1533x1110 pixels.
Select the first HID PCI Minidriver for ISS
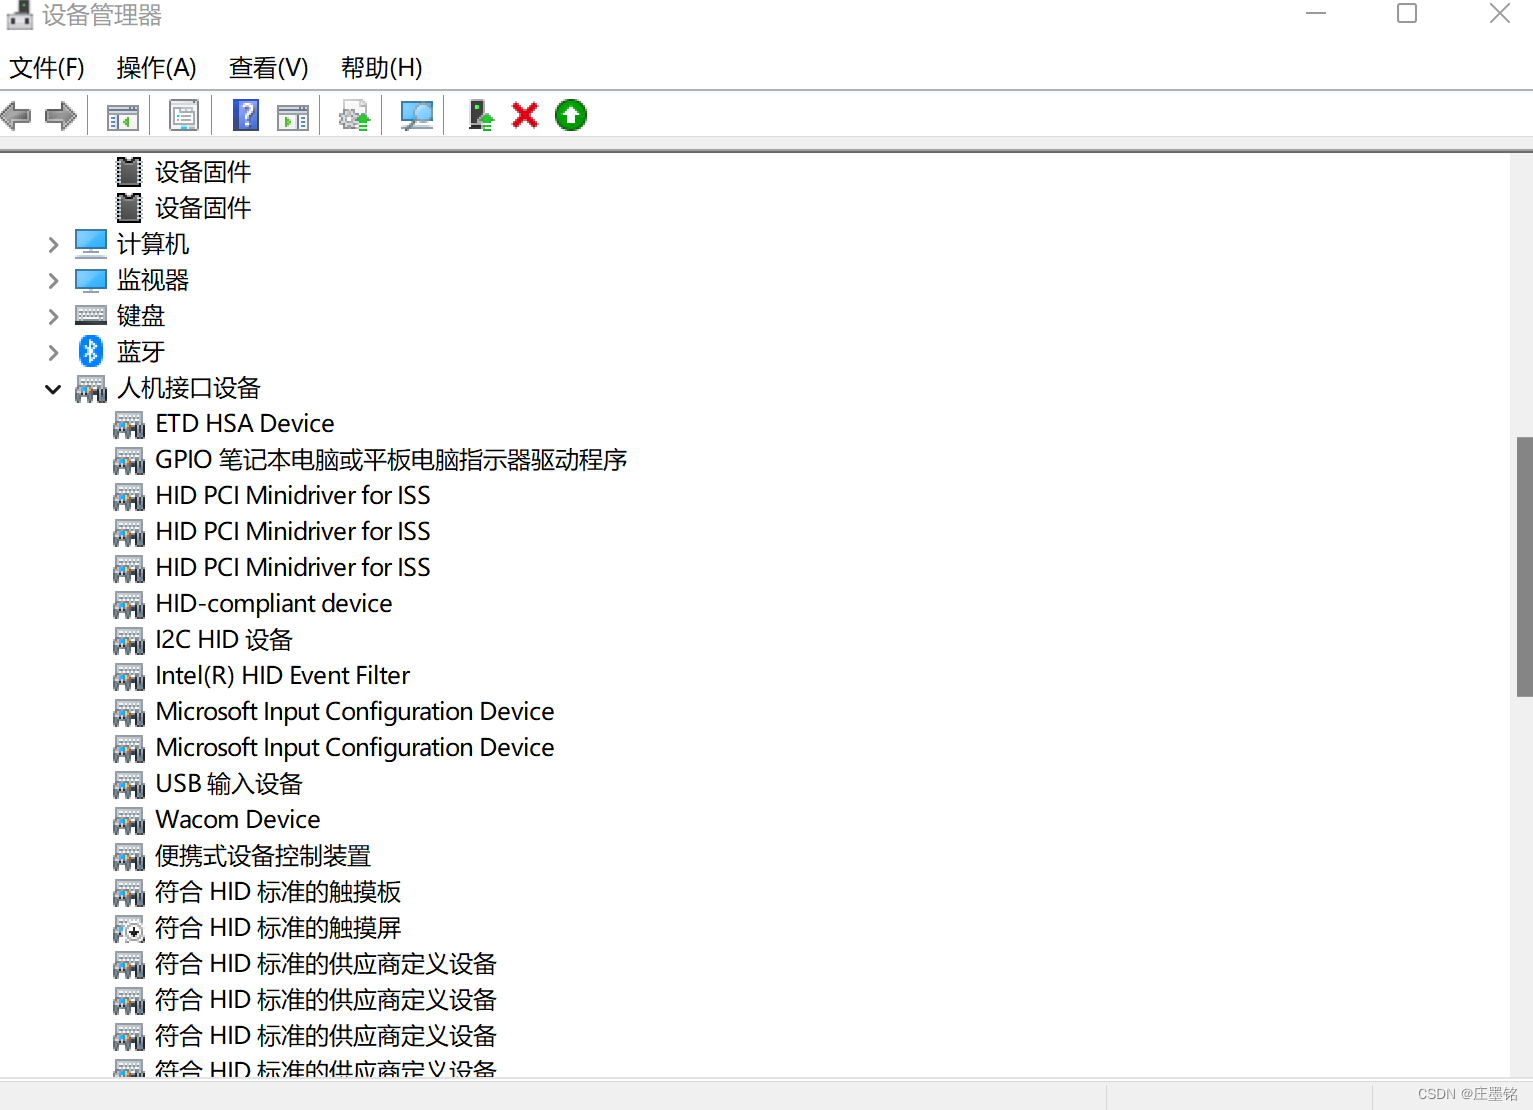pyautogui.click(x=293, y=496)
